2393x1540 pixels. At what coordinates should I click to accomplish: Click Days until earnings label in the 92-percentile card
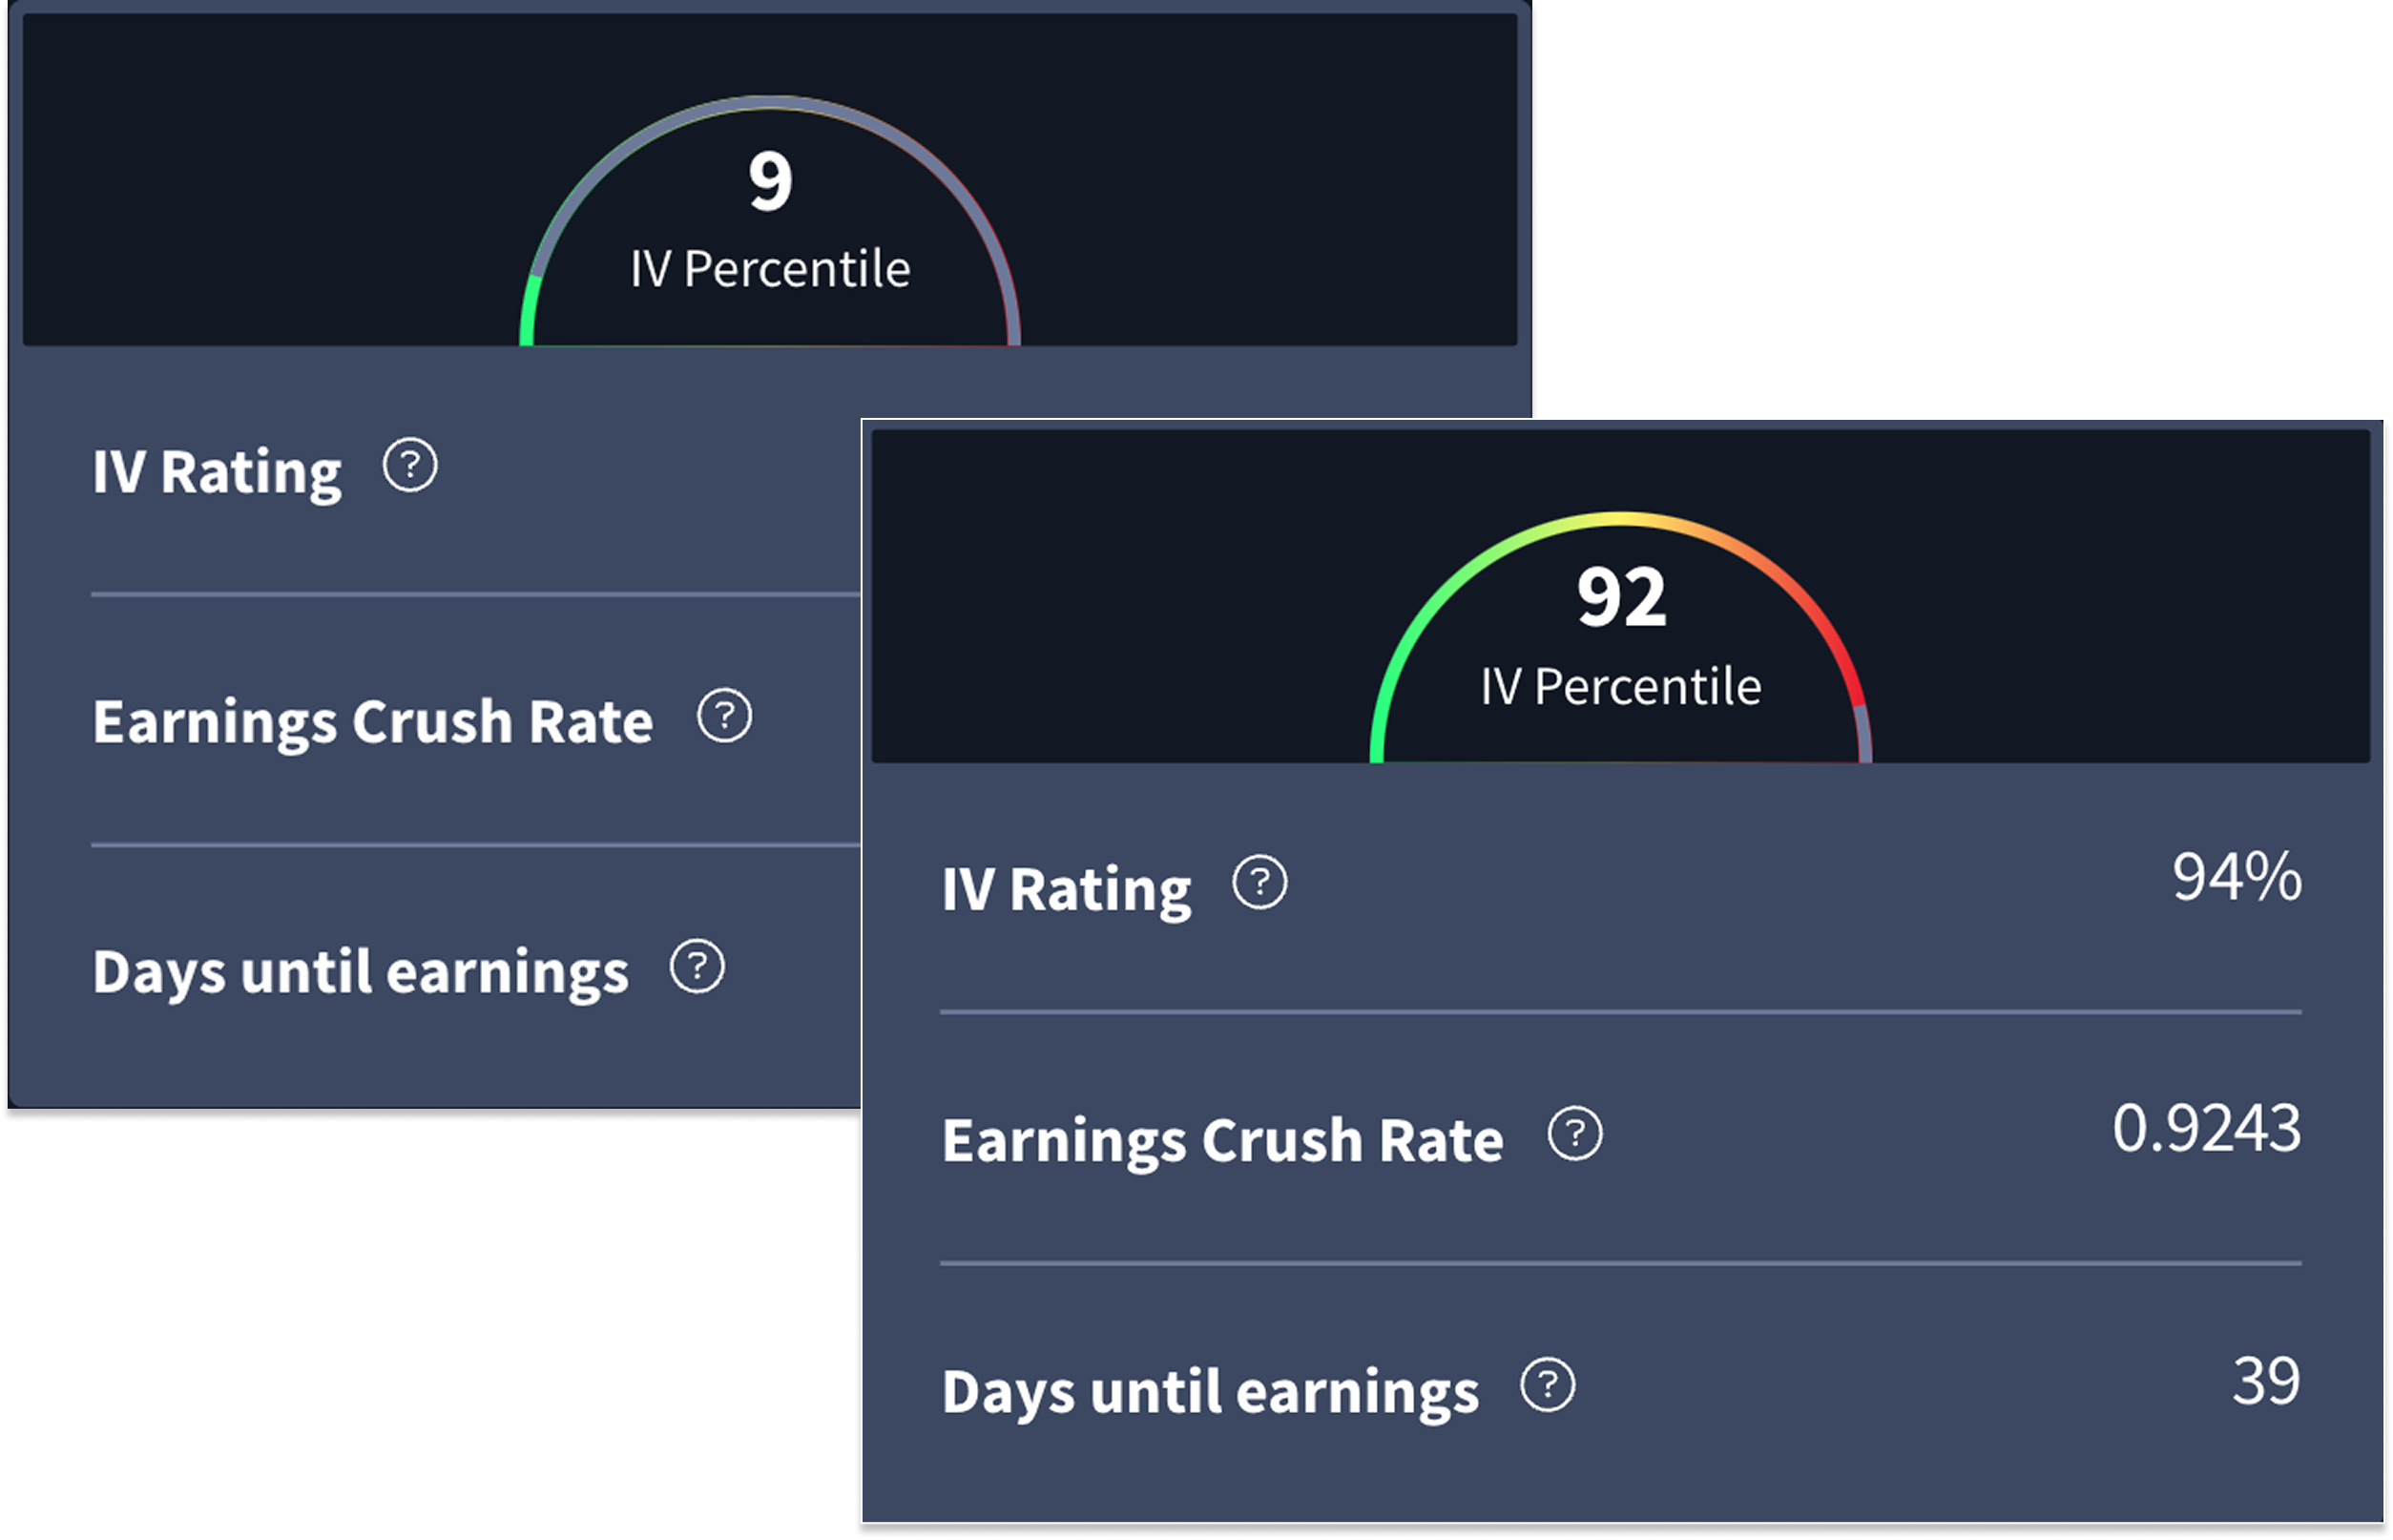coord(1210,1391)
